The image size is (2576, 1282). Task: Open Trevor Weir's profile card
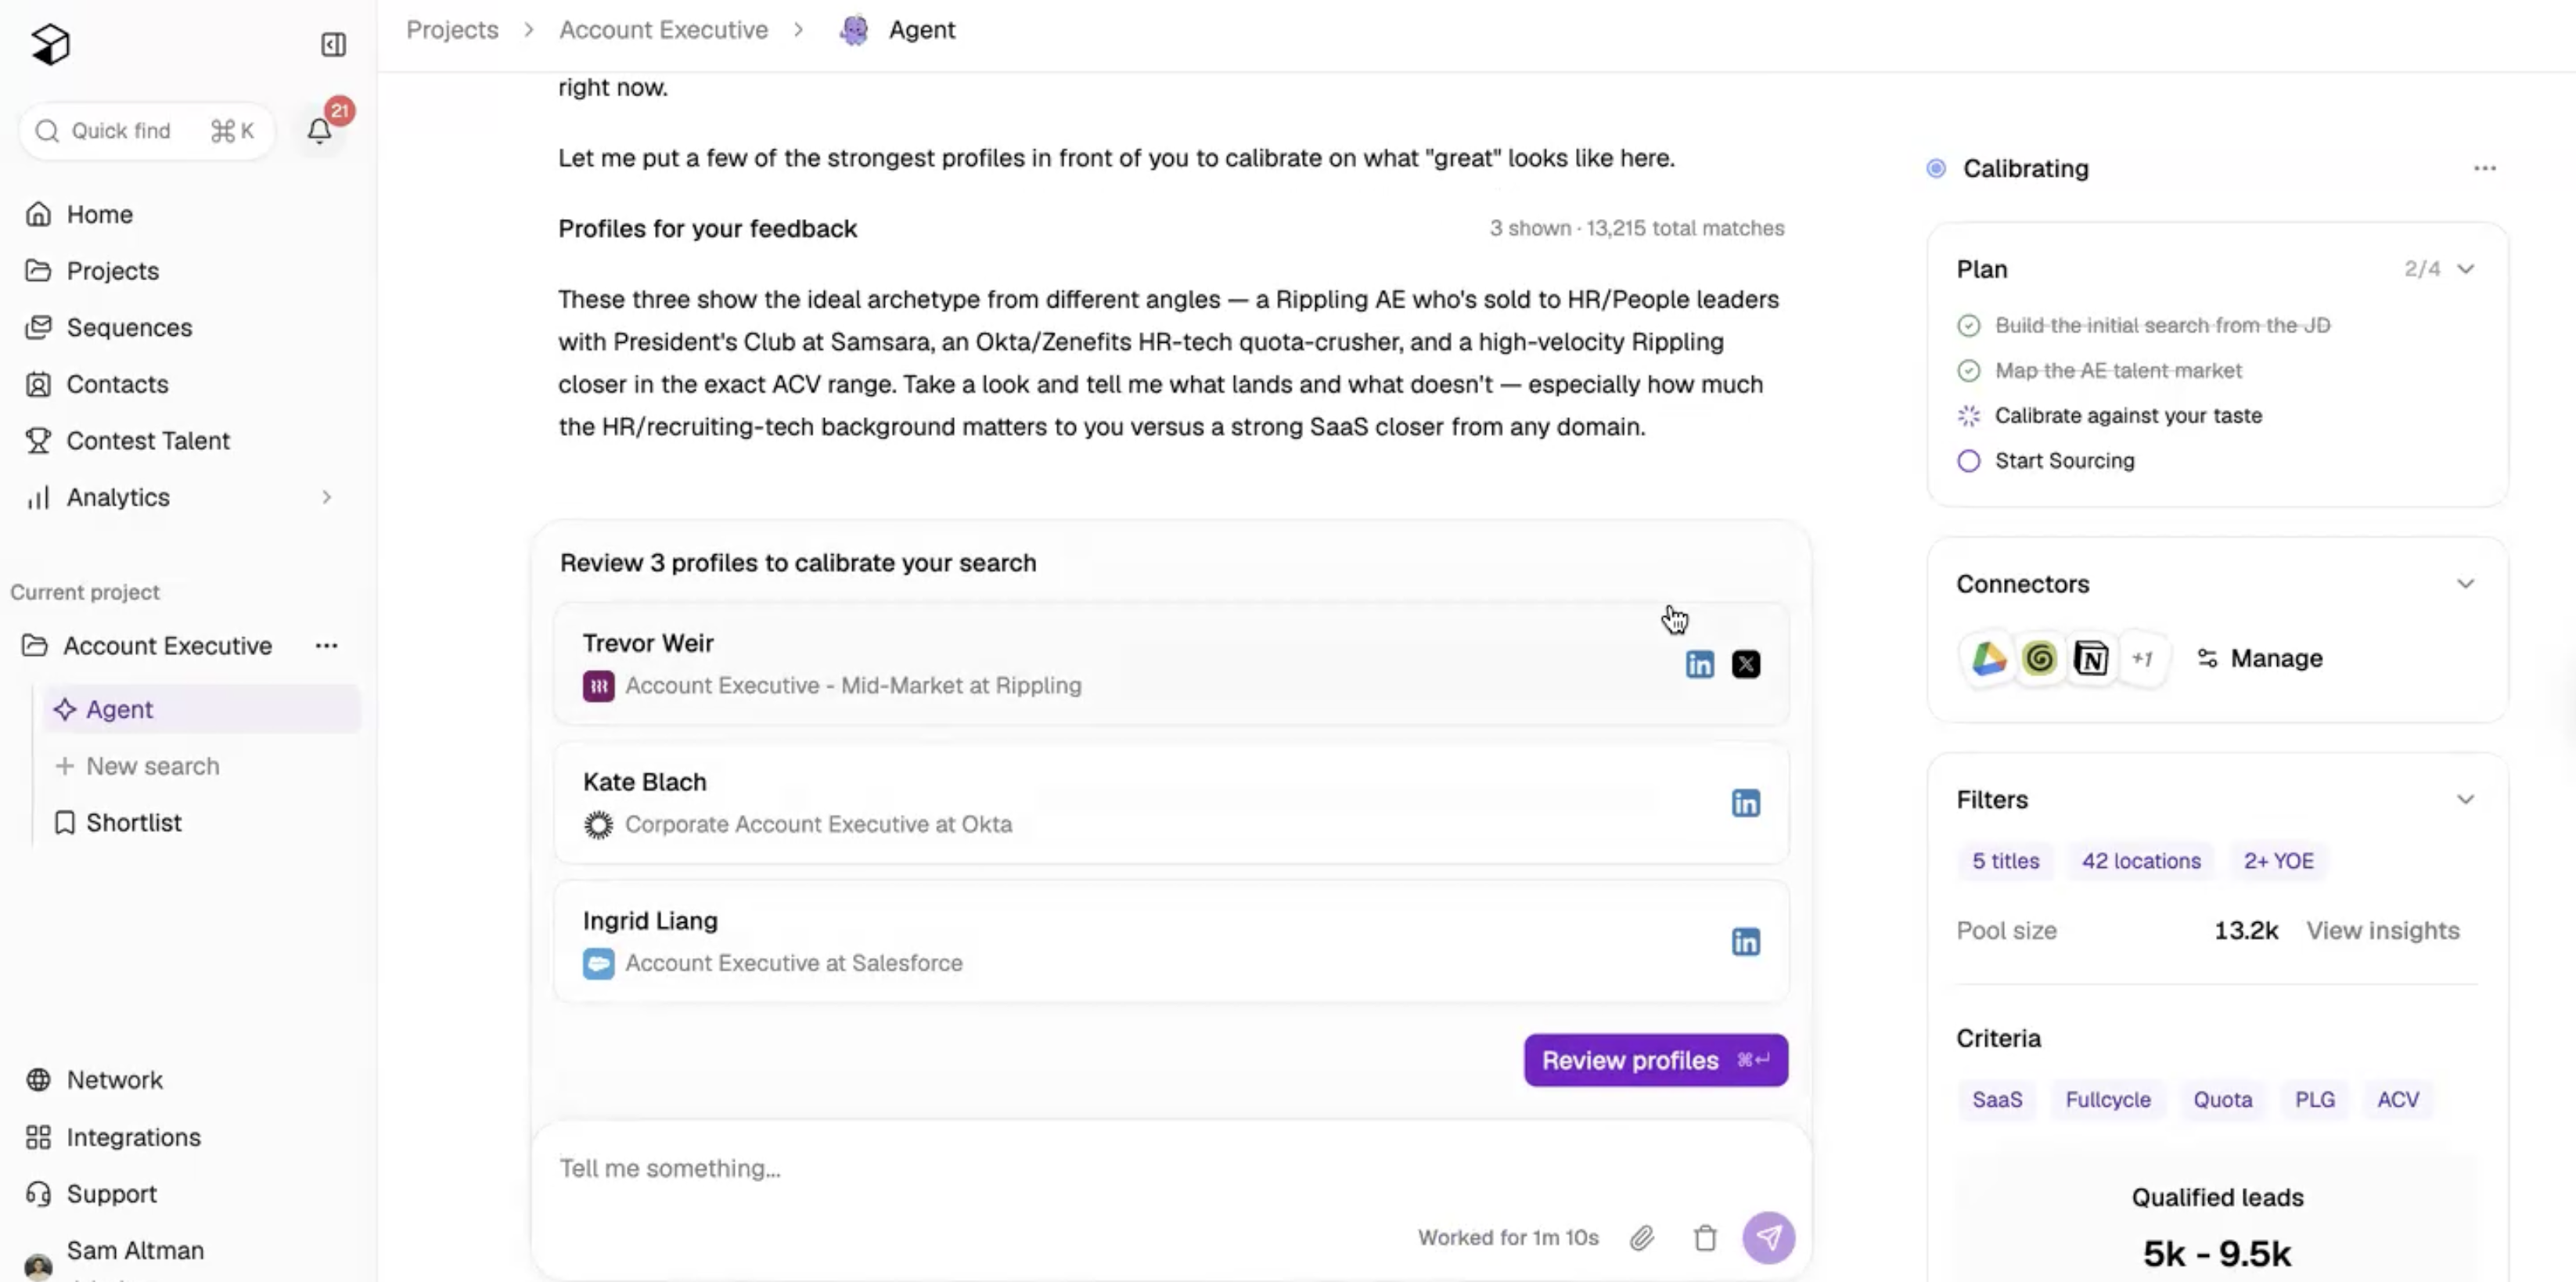coord(1171,664)
